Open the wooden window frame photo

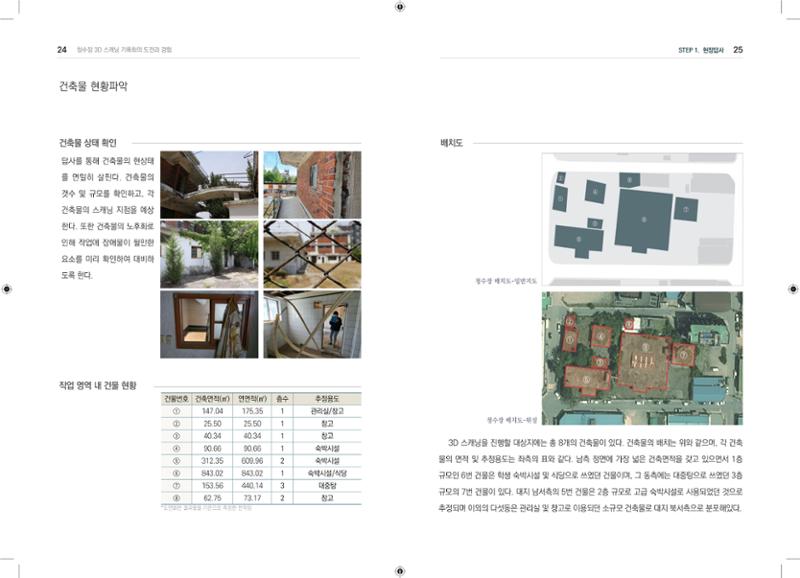pyautogui.click(x=209, y=324)
